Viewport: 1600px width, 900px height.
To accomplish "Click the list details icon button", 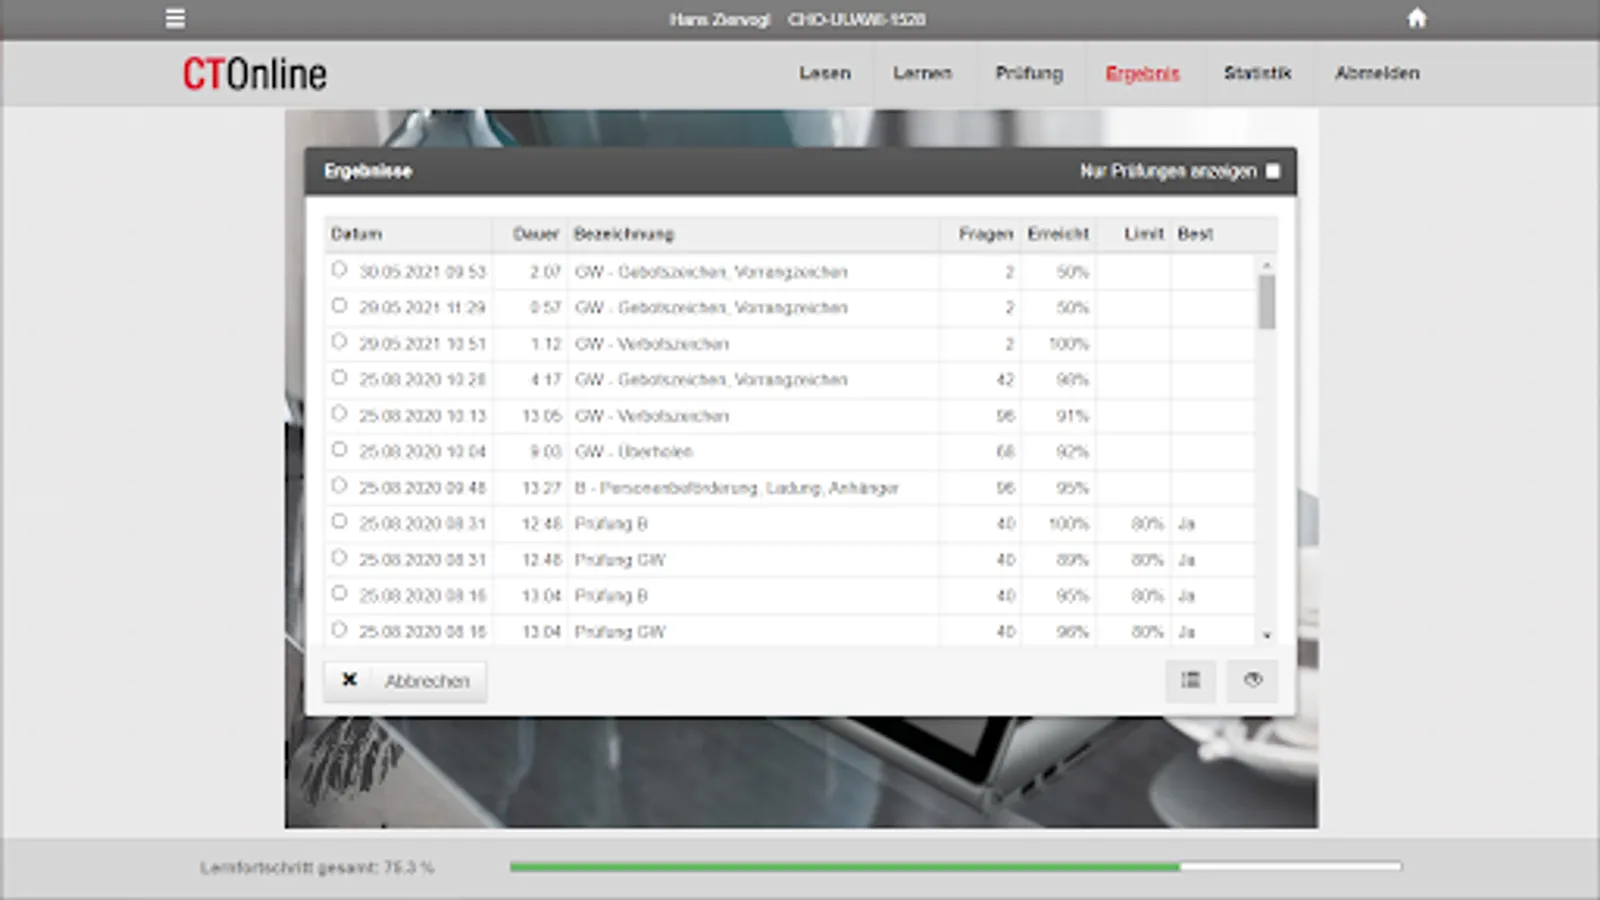I will click(x=1190, y=680).
